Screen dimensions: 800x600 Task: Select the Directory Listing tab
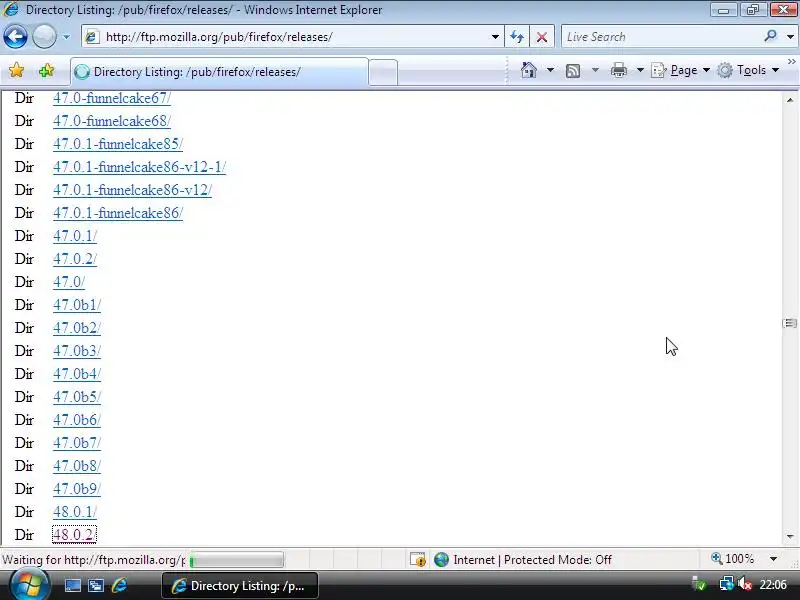coord(219,72)
